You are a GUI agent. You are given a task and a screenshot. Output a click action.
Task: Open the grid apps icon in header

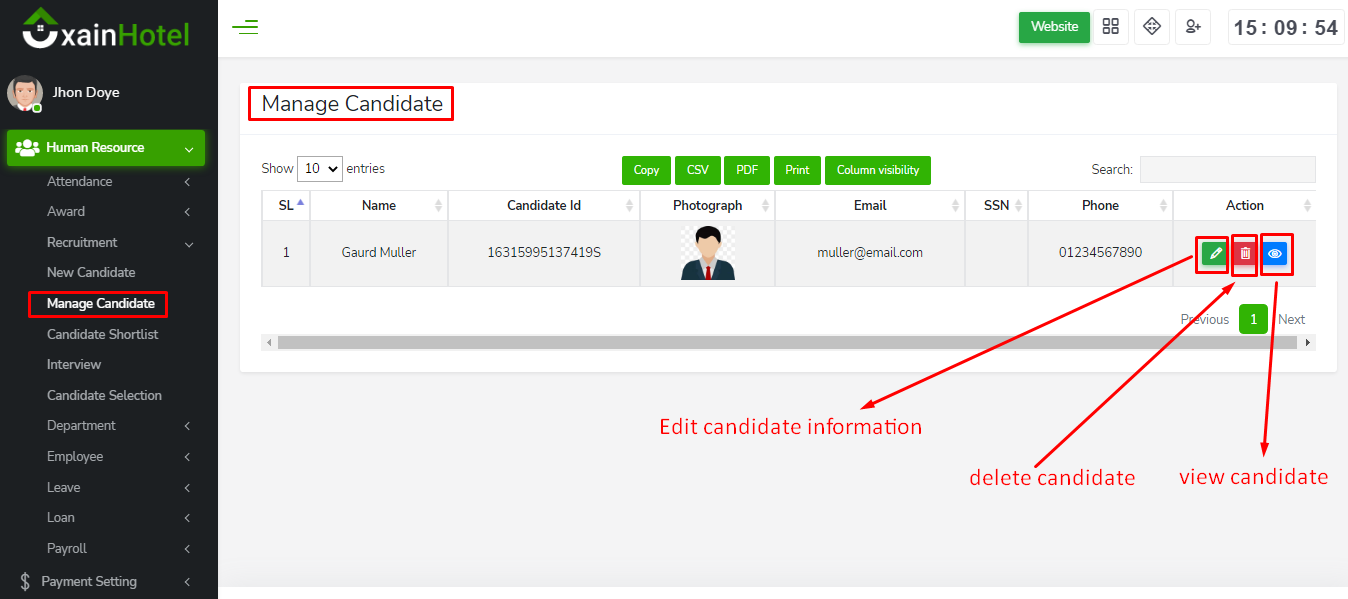pyautogui.click(x=1110, y=27)
